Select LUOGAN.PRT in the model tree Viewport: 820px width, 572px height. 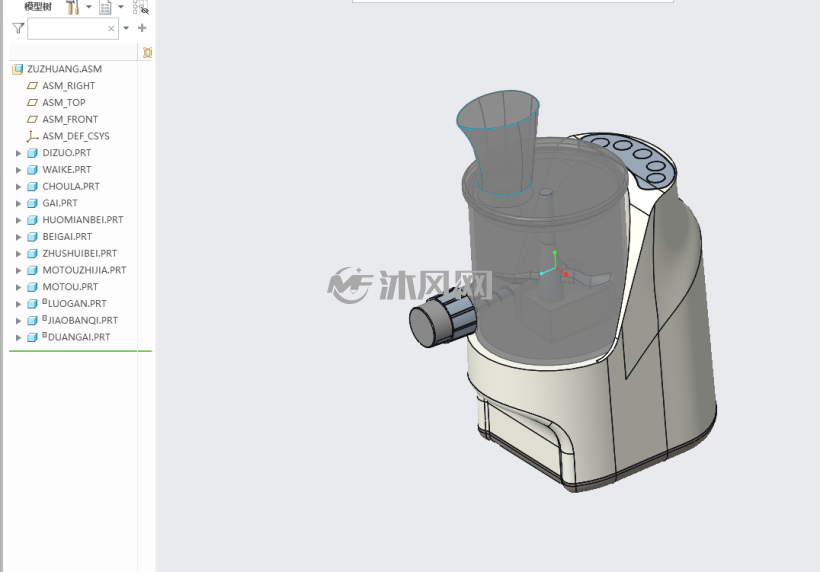point(77,303)
